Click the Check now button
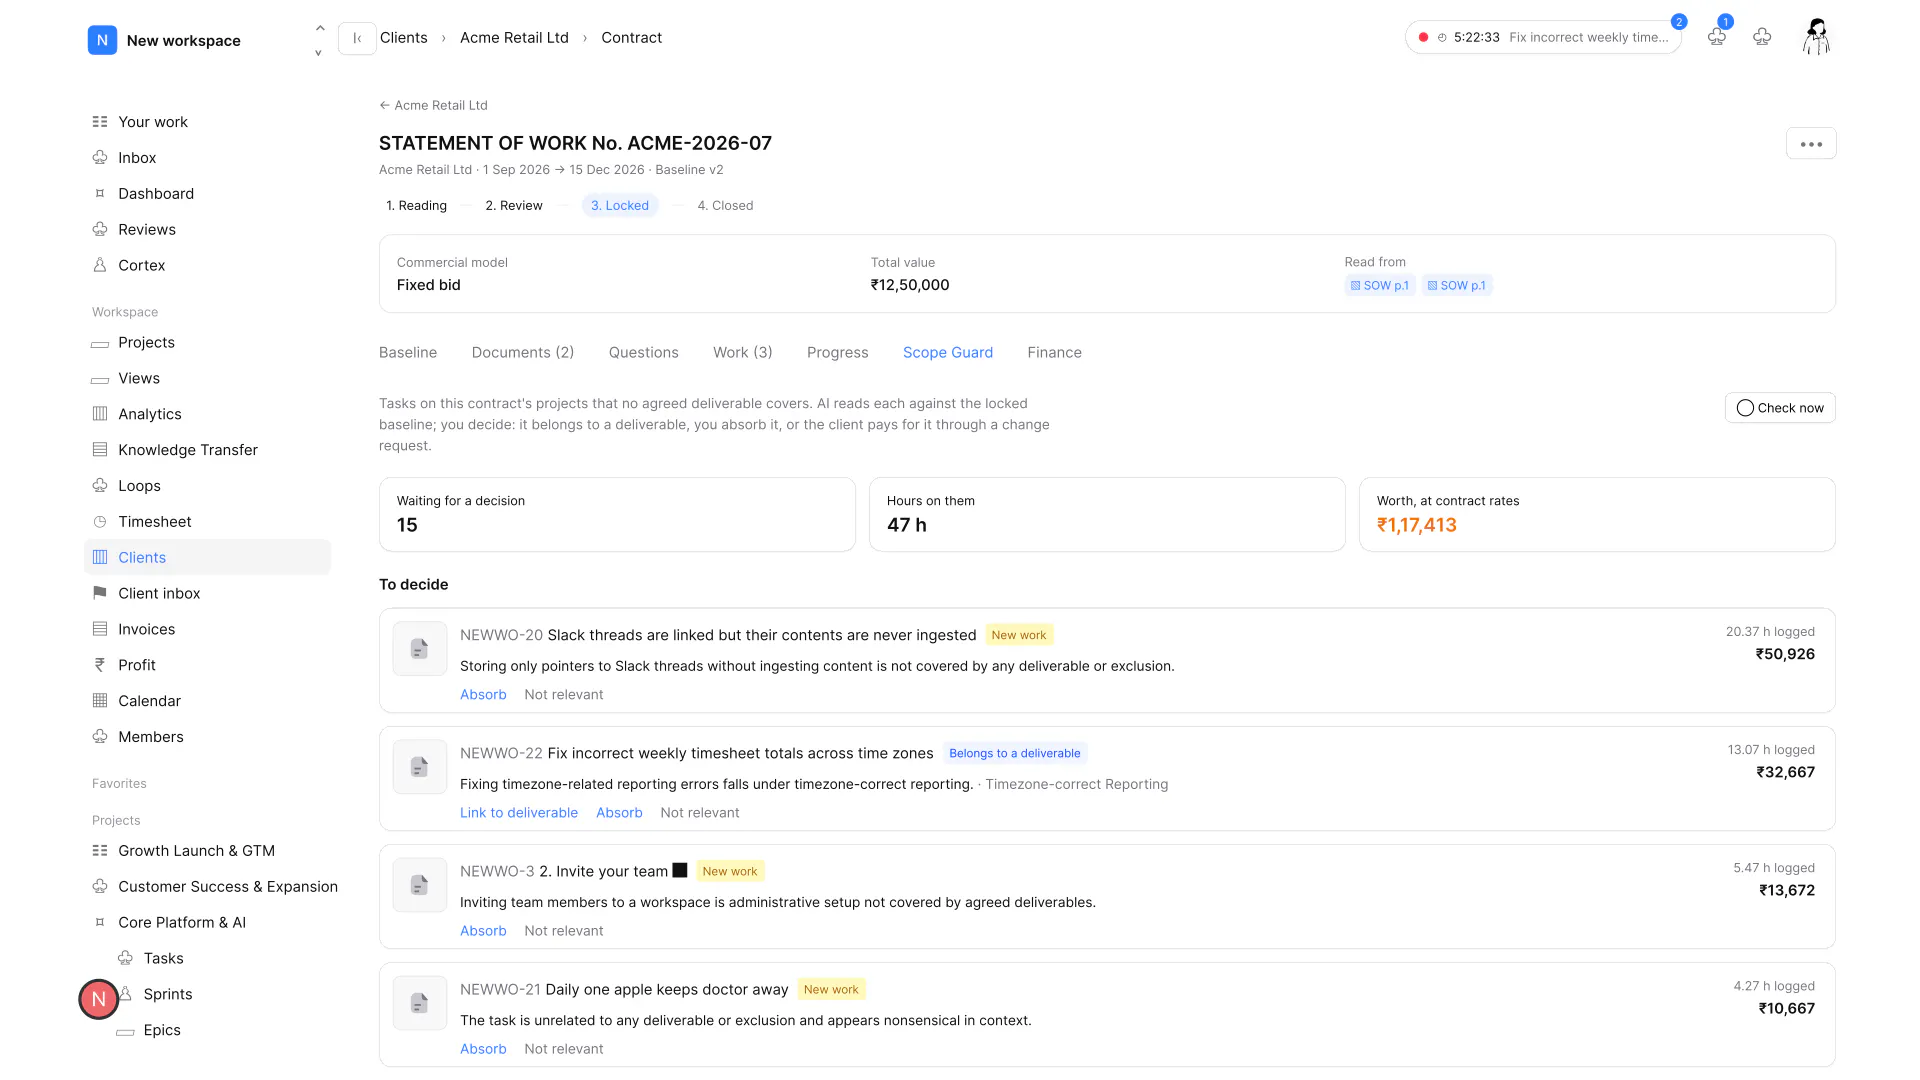Image resolution: width=1920 pixels, height=1080 pixels. tap(1780, 408)
